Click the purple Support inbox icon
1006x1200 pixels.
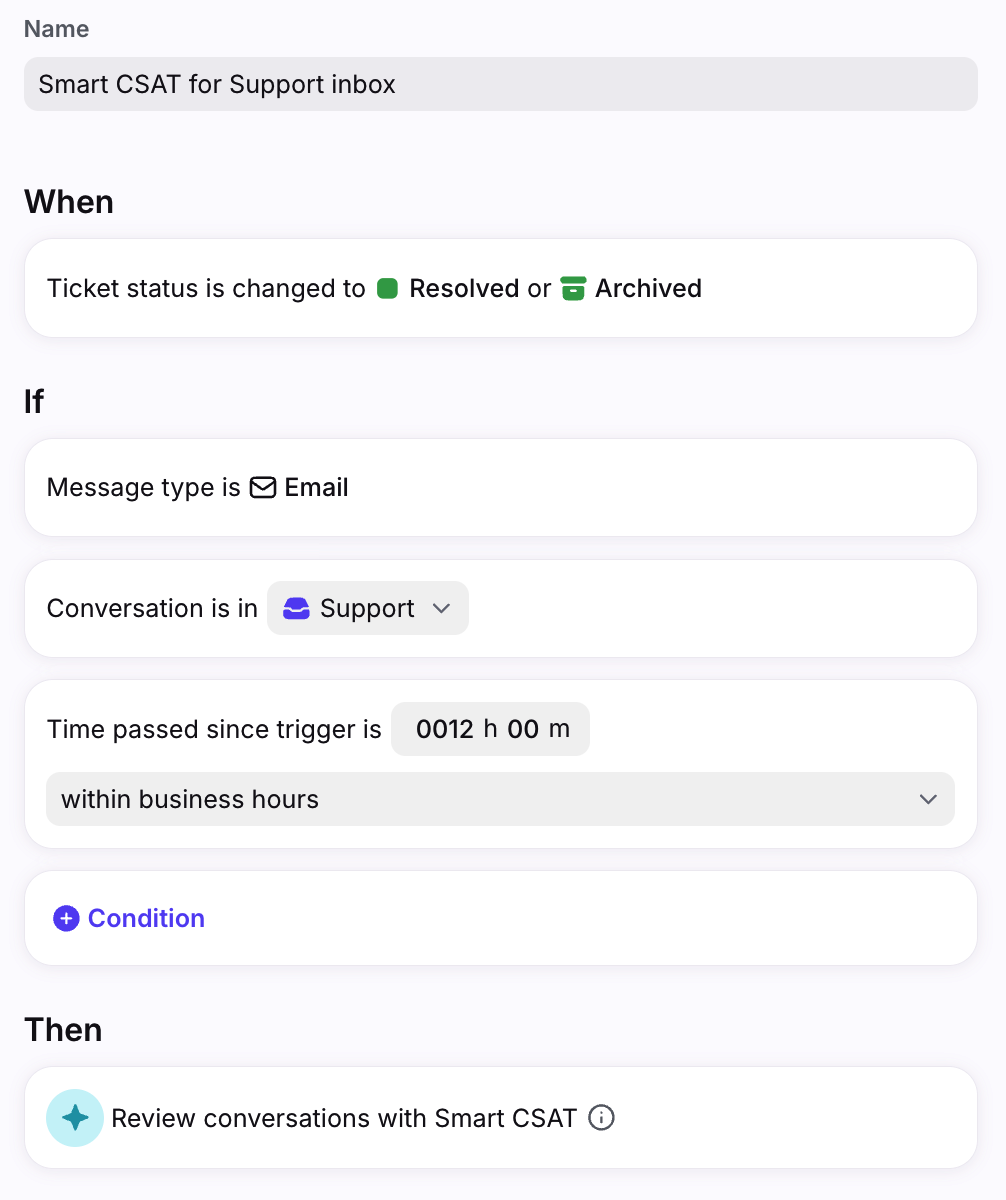[x=296, y=608]
